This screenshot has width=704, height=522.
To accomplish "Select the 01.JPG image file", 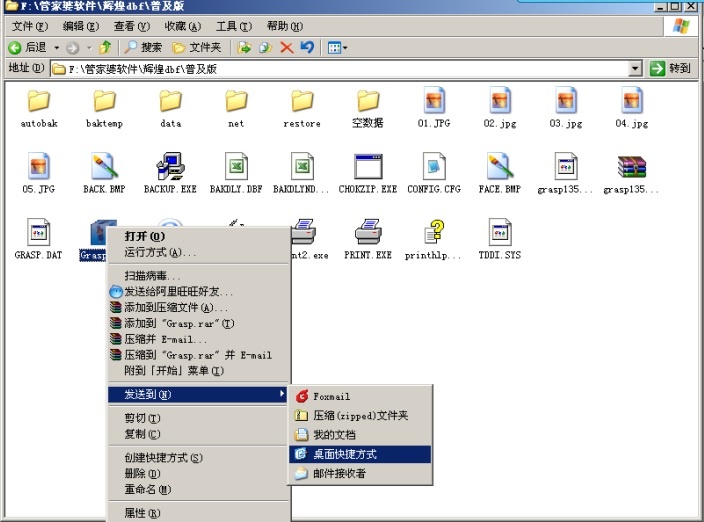I will tap(434, 101).
